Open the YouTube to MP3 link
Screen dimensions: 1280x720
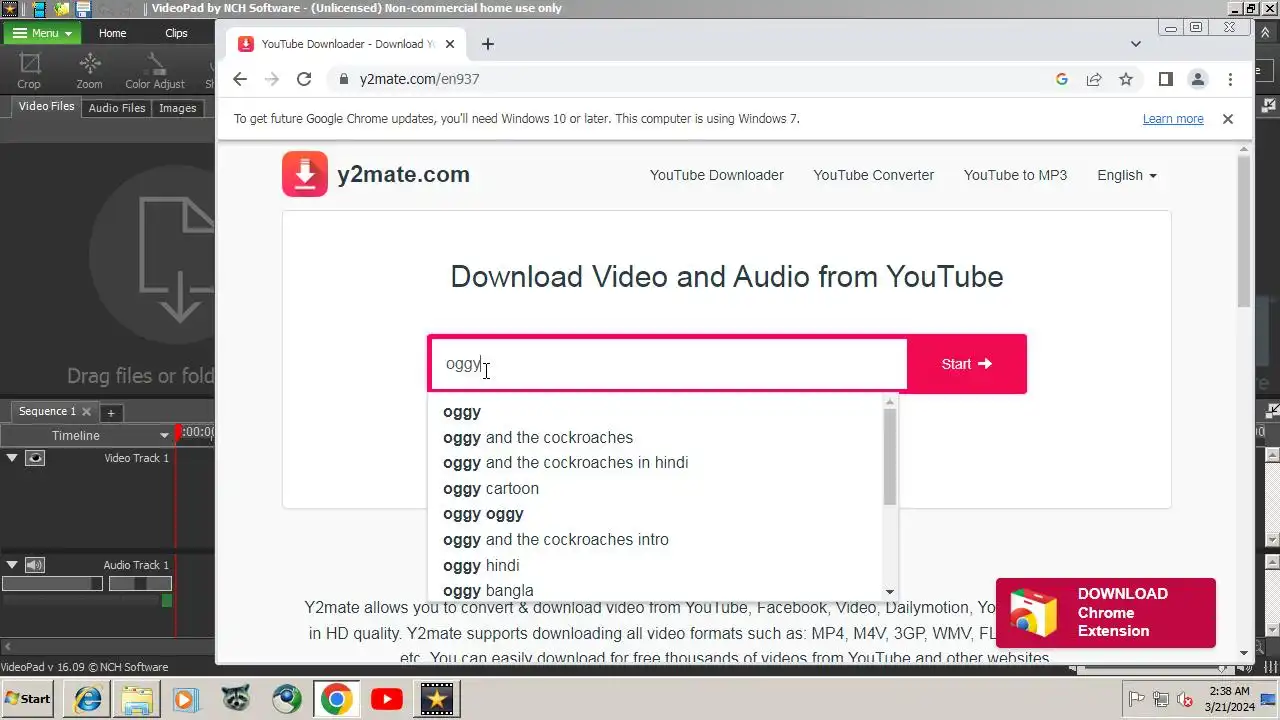(x=1015, y=175)
